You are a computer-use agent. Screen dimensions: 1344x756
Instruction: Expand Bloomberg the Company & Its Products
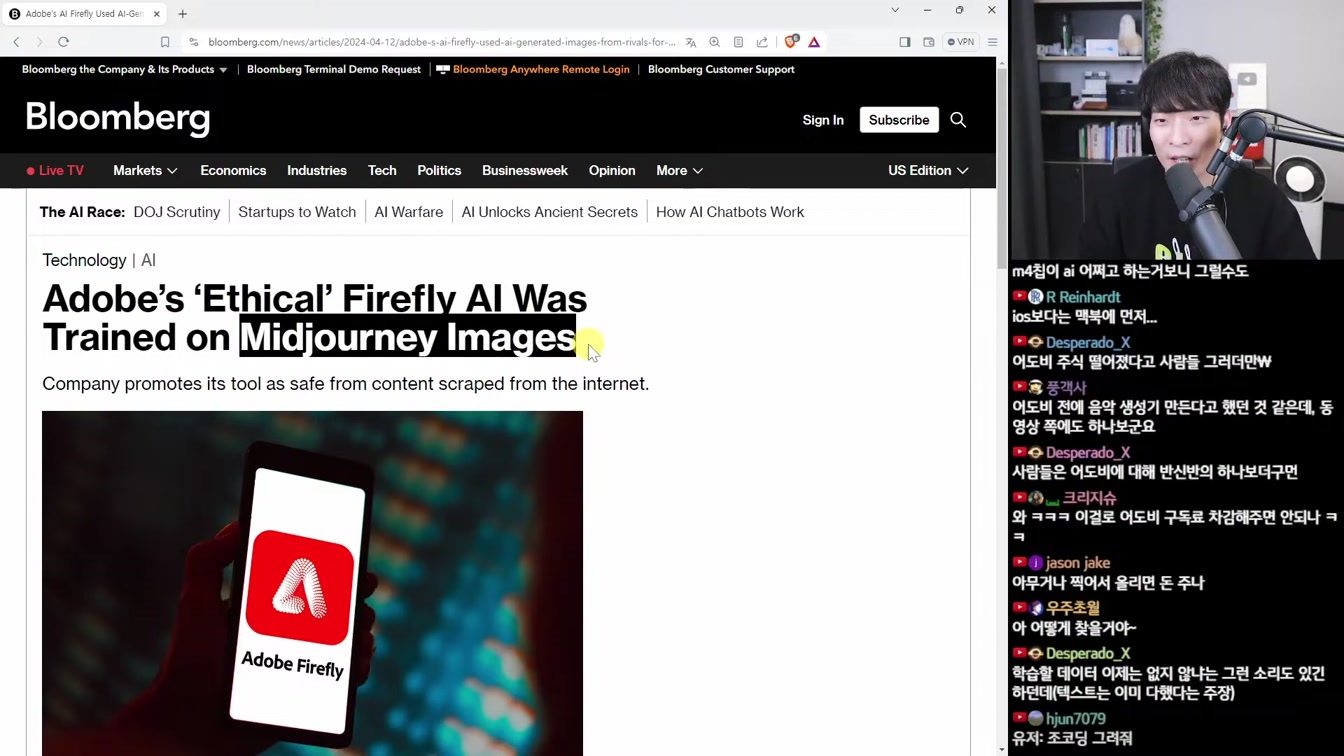point(124,69)
